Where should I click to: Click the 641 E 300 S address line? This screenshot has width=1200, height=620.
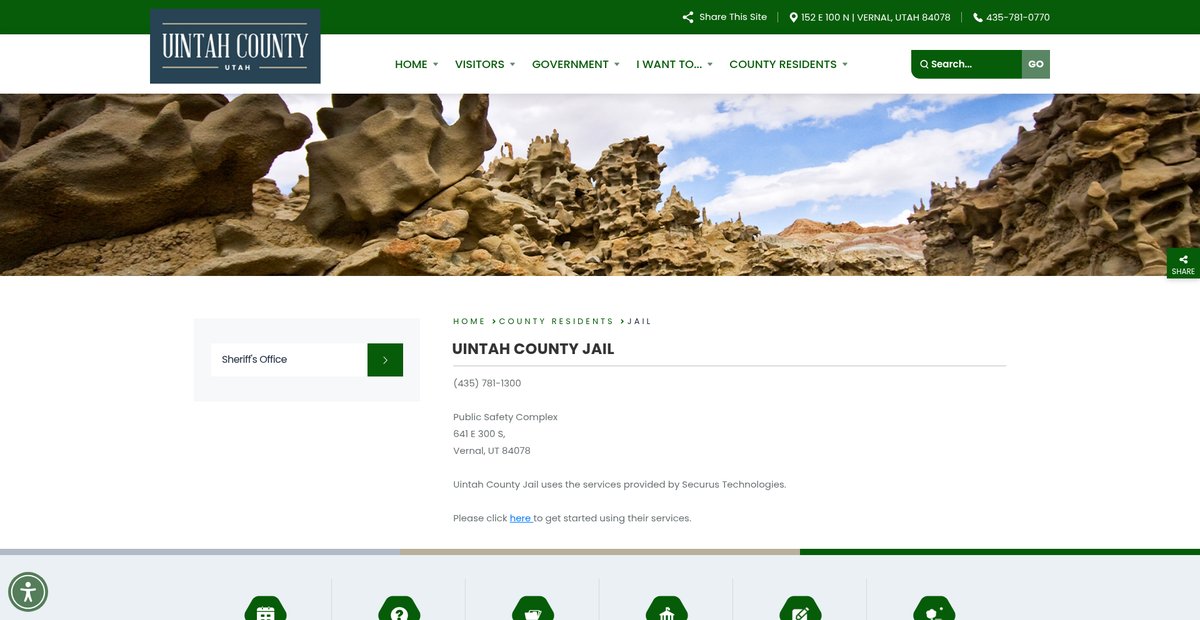coord(479,434)
